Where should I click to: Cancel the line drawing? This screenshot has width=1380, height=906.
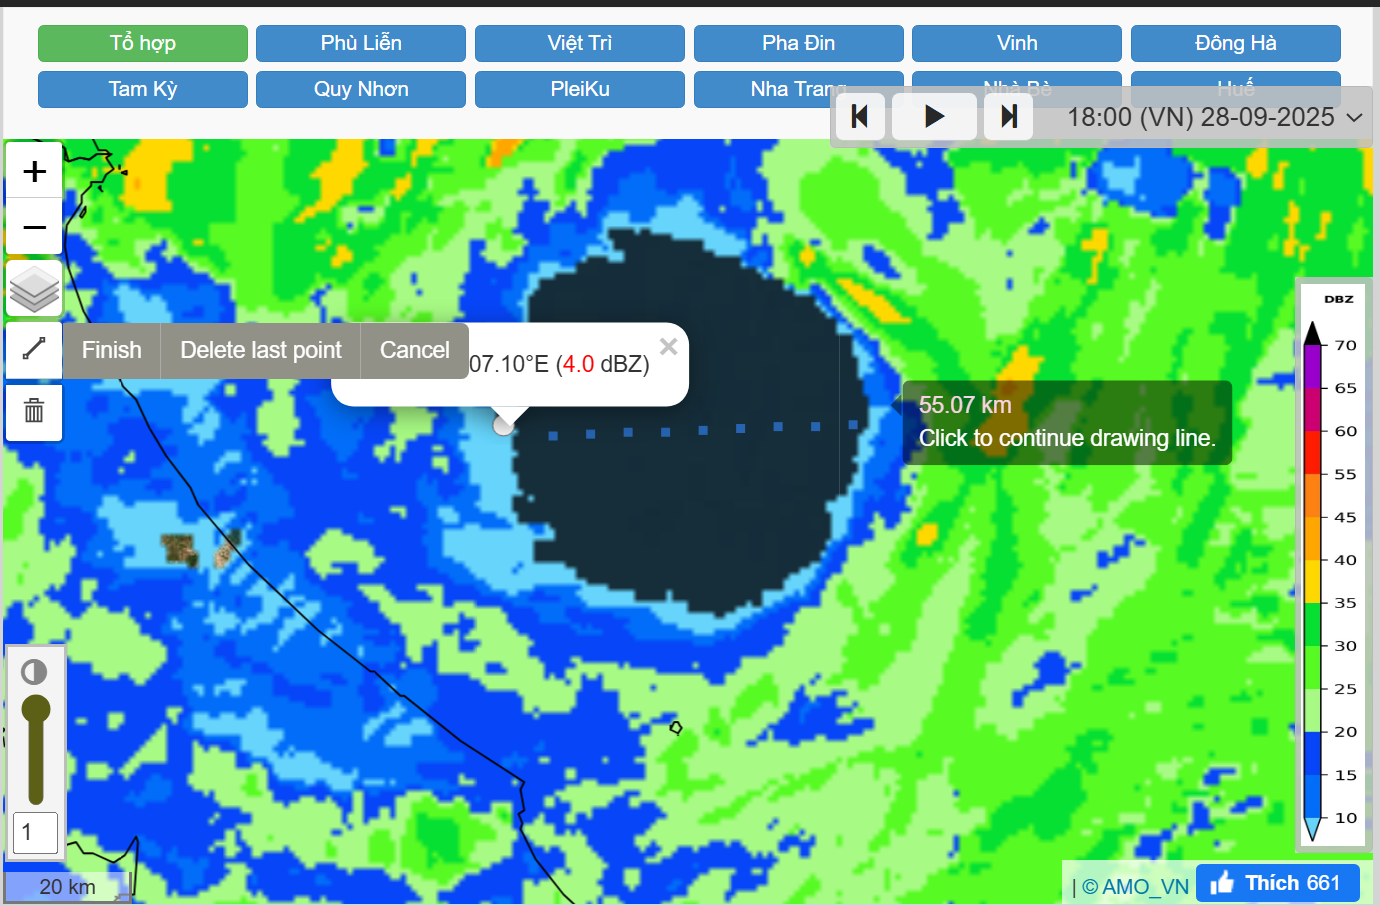(x=414, y=350)
